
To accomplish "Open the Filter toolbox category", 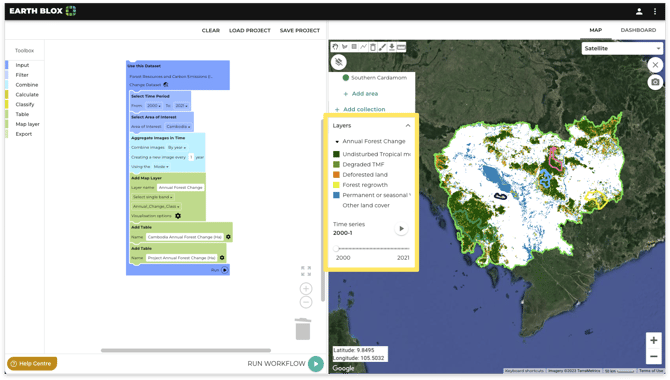I will (22, 75).
